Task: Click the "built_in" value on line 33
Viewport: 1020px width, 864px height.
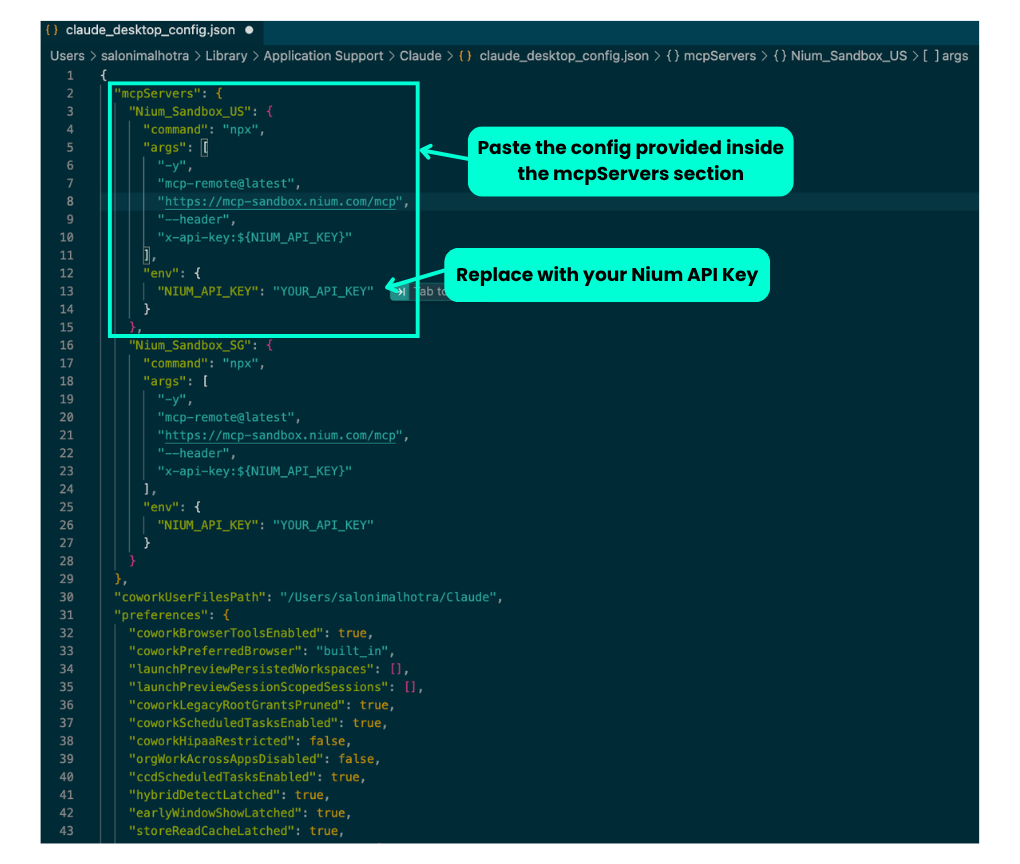Action: click(x=352, y=651)
